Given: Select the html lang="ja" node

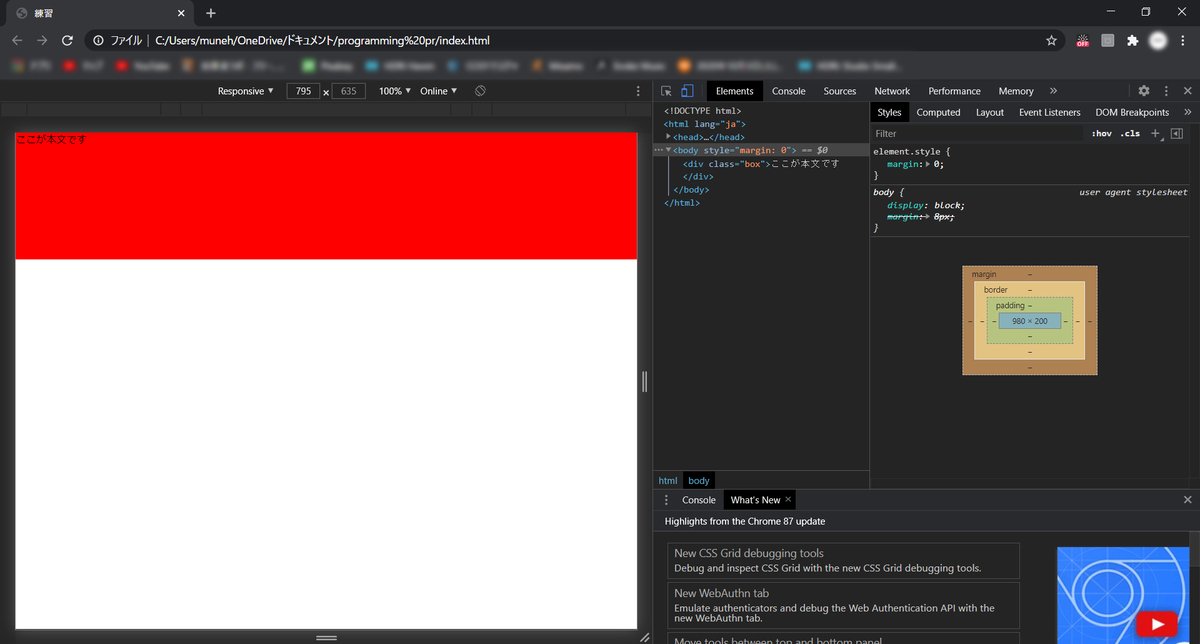Looking at the screenshot, I should click(x=705, y=124).
